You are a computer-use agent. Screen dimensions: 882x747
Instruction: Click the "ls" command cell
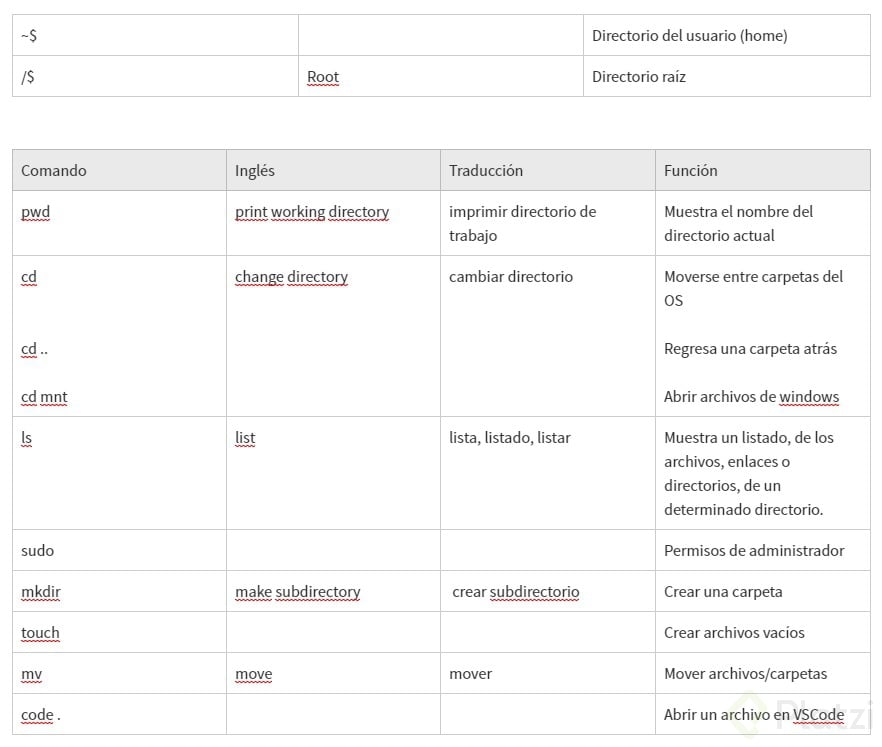click(x=27, y=438)
